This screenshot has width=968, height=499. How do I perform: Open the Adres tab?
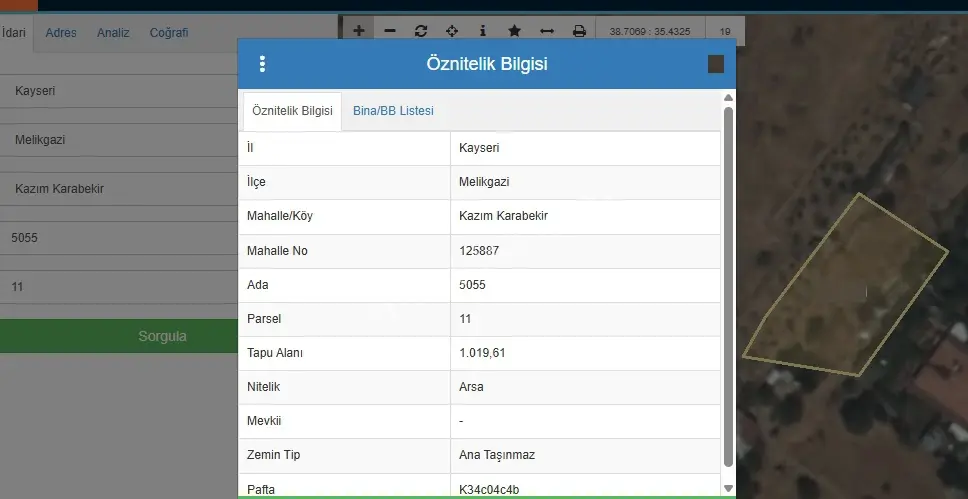tap(61, 33)
